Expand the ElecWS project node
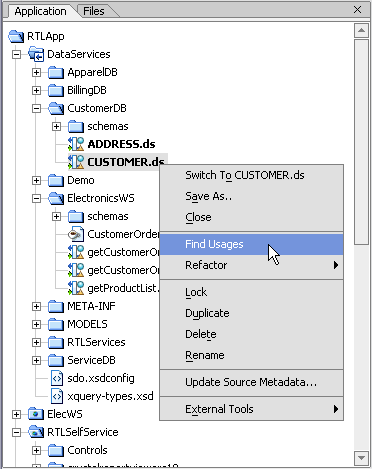Viewport: 372px width, 469px height. coord(16,414)
